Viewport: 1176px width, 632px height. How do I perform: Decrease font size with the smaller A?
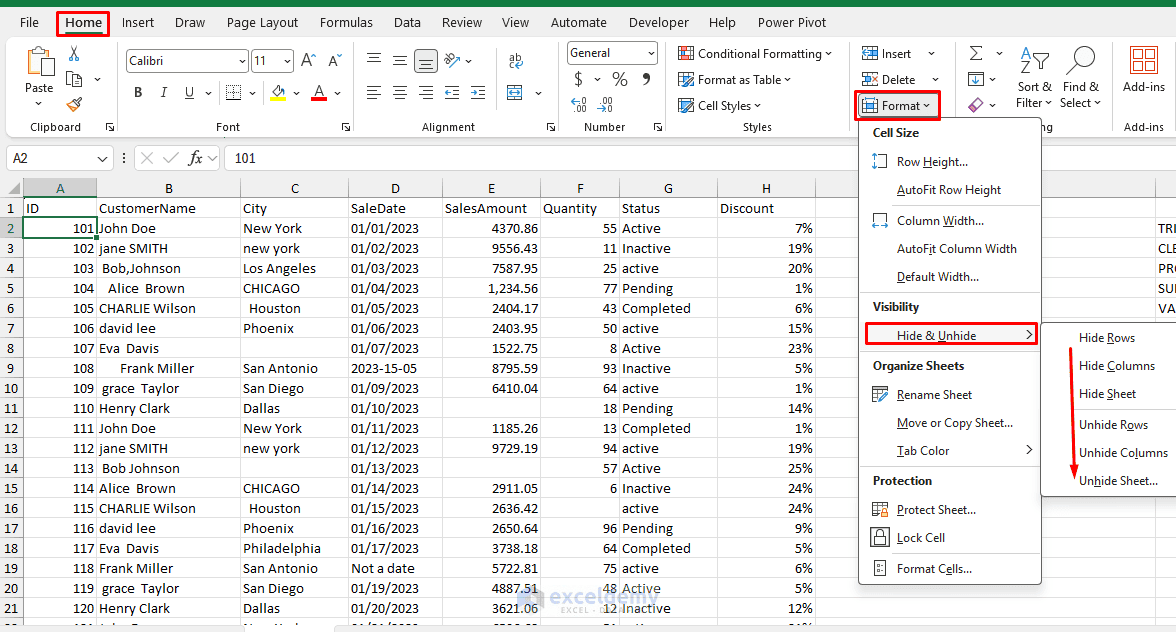334,60
